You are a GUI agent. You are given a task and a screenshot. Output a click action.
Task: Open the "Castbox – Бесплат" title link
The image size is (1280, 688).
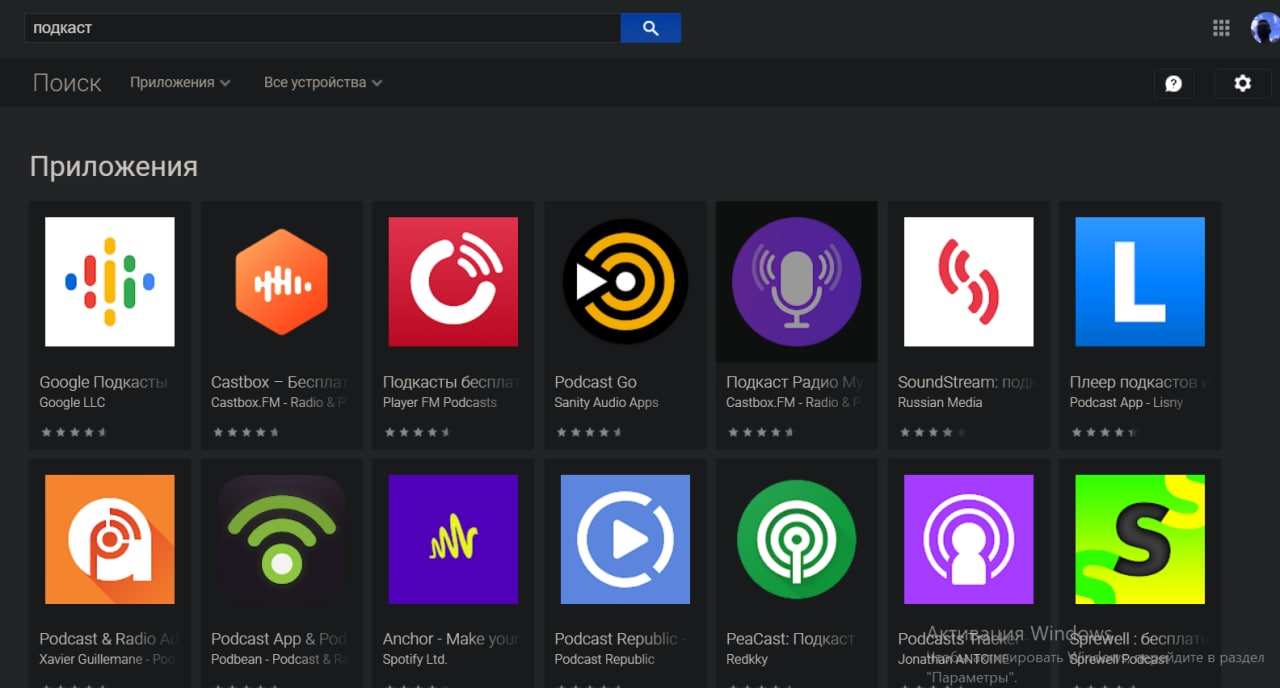point(279,382)
